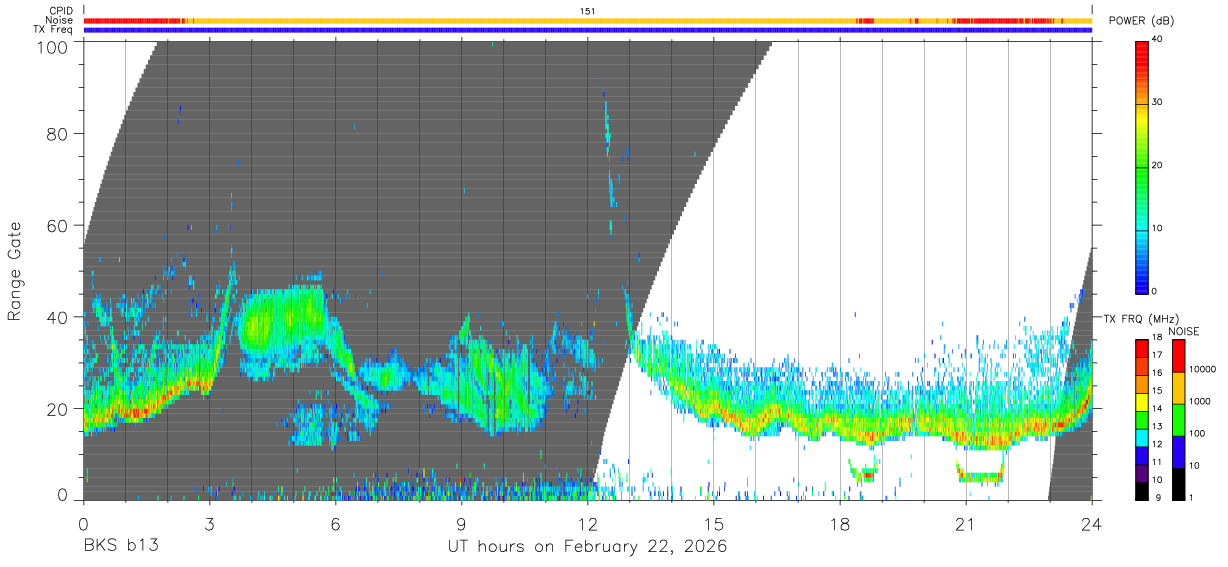Image resolution: width=1228 pixels, height=567 pixels.
Task: Click the 21 tick on UT hours axis
Action: 966,523
